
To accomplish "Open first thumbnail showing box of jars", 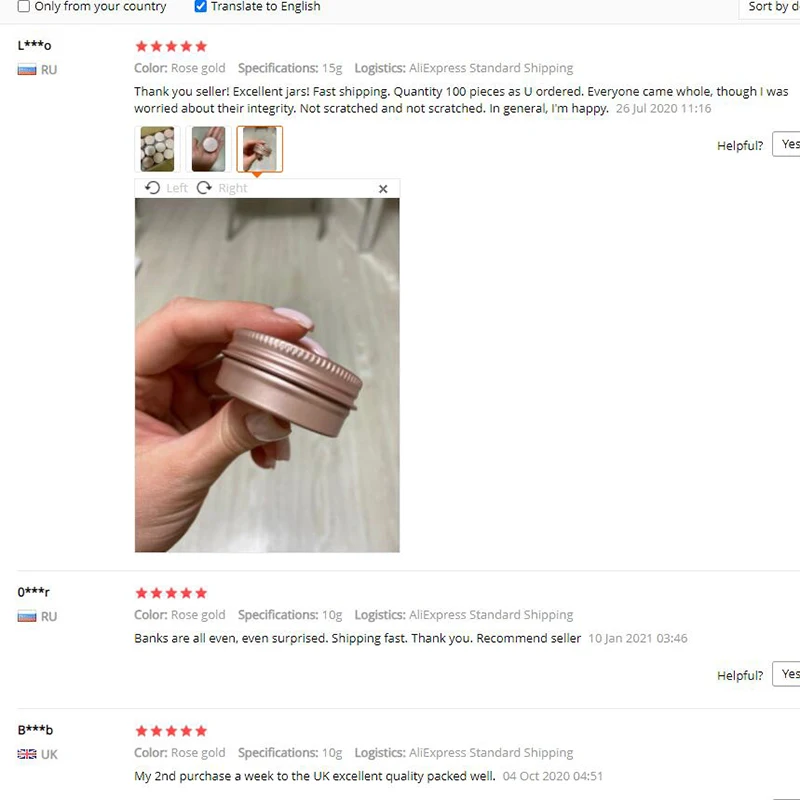I will click(x=157, y=149).
